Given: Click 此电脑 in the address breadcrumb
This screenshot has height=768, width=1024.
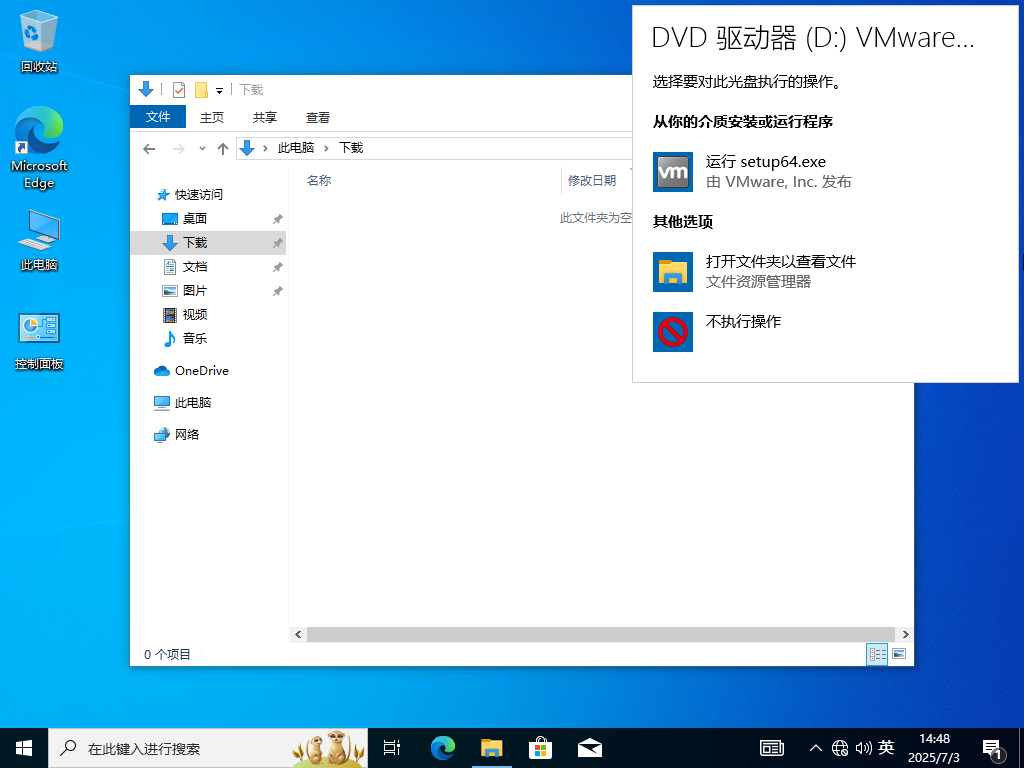Looking at the screenshot, I should [296, 148].
